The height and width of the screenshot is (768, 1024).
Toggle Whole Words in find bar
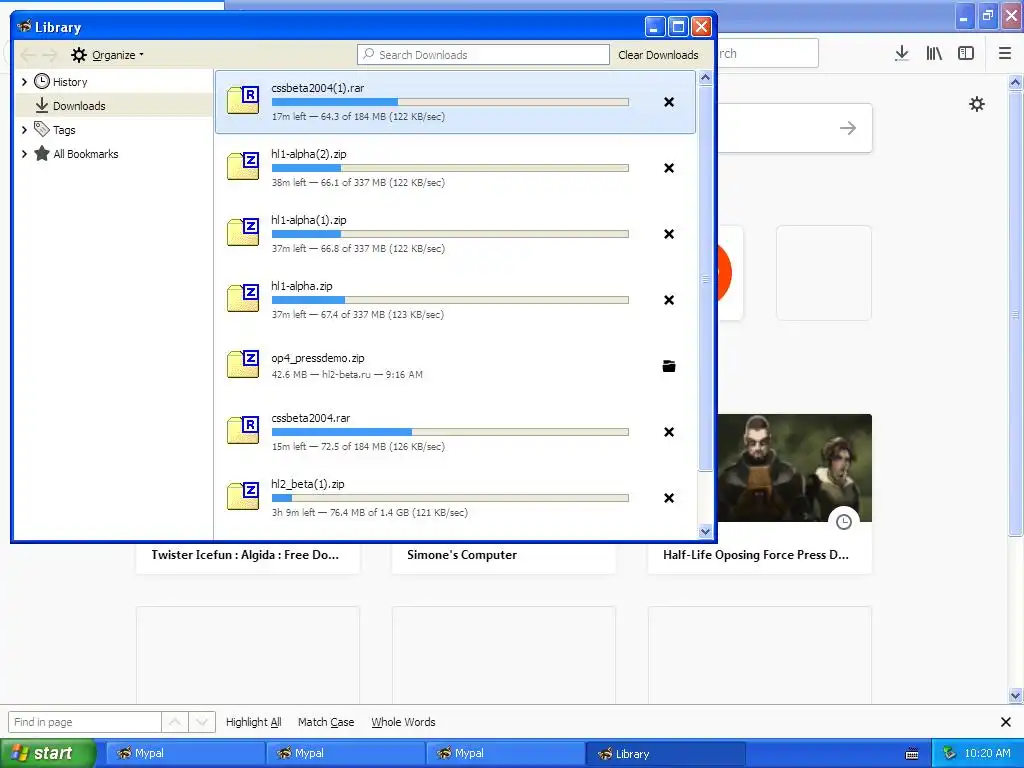coord(403,722)
